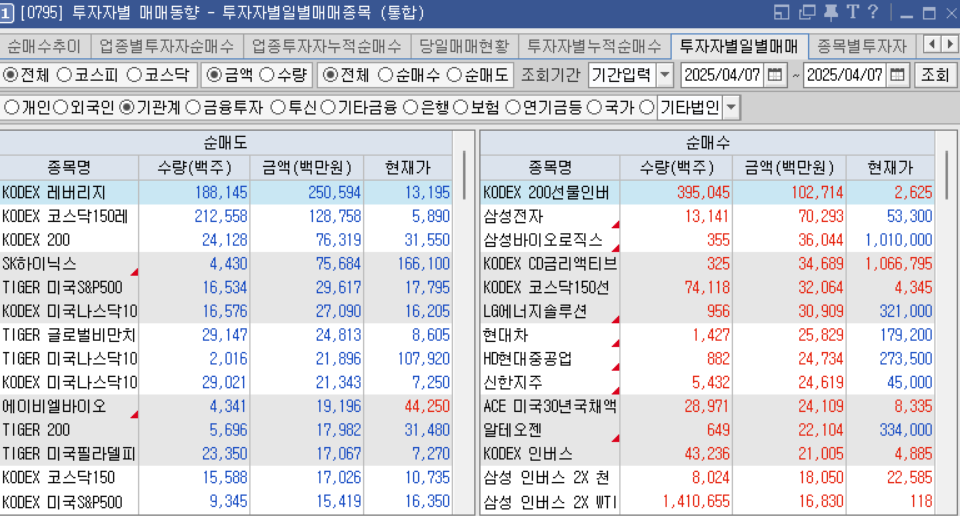Viewport: 960px width, 516px height.
Task: Select the 수량 radio button
Action: coord(266,75)
